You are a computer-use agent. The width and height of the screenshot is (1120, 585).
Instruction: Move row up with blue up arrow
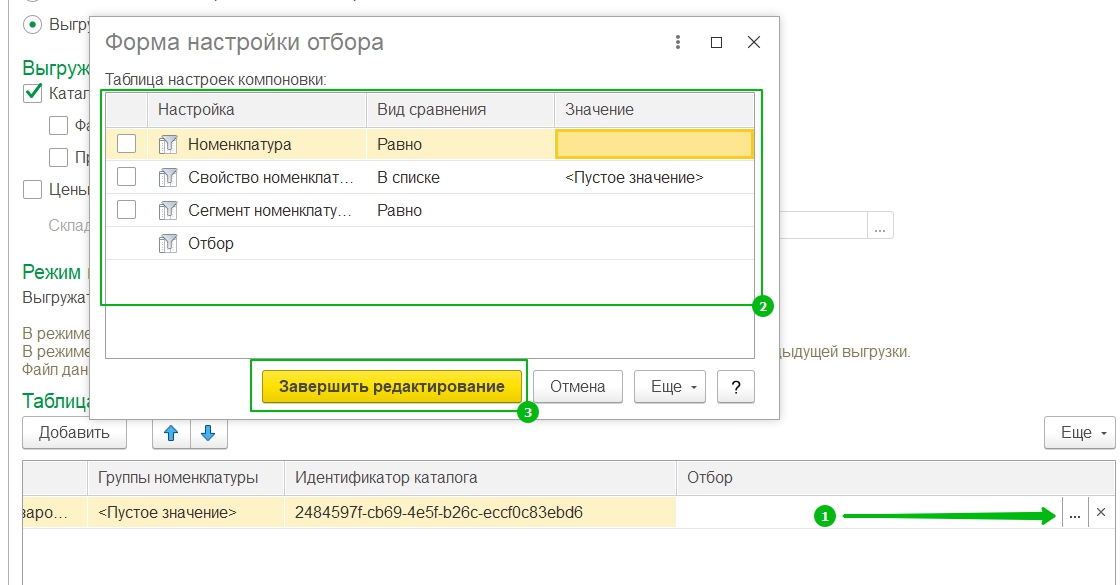pyautogui.click(x=171, y=433)
